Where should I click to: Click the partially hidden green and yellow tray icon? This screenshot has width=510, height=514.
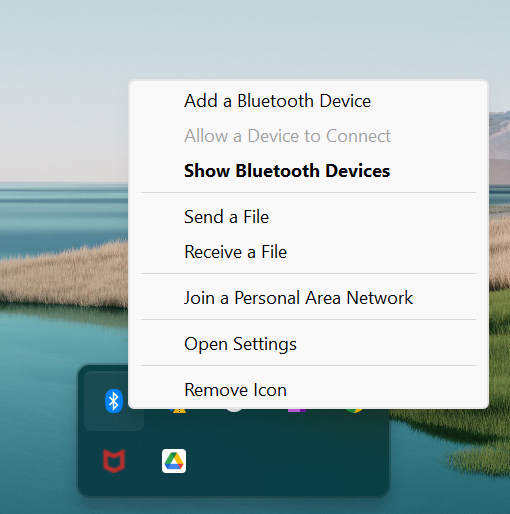click(x=354, y=411)
